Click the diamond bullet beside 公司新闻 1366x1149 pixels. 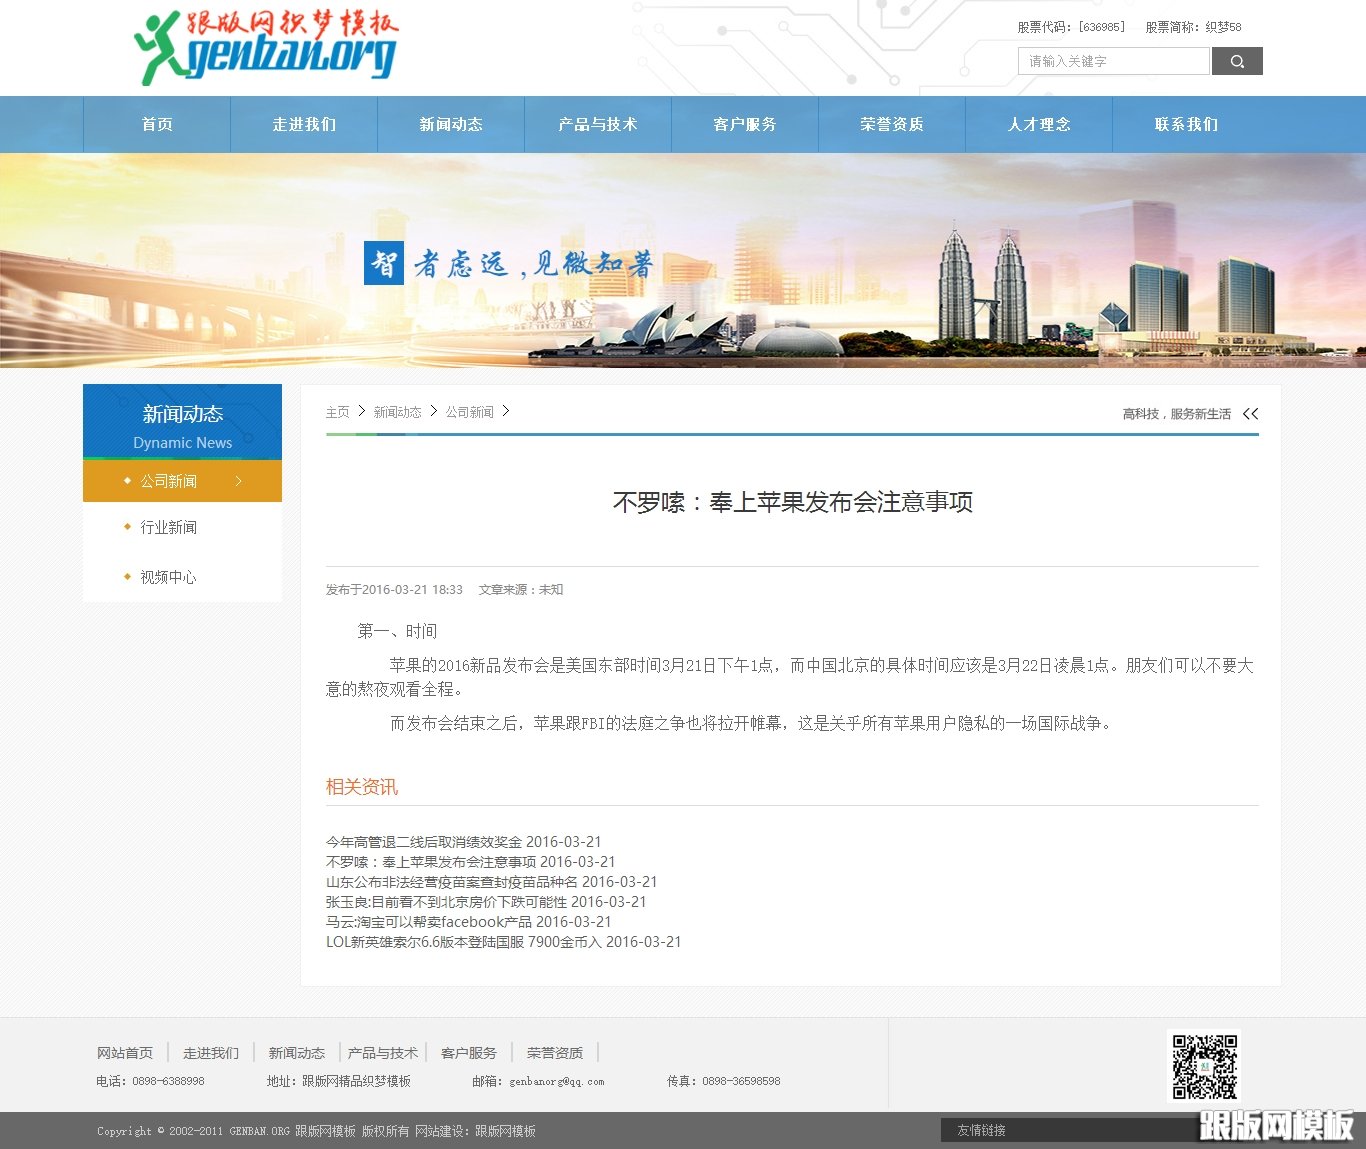tap(127, 481)
